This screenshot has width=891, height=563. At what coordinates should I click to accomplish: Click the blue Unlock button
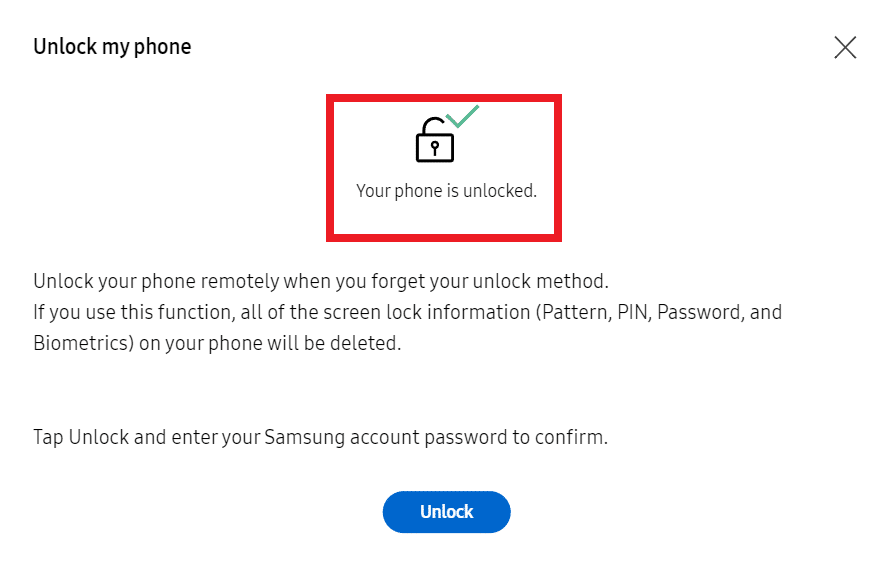coord(446,512)
